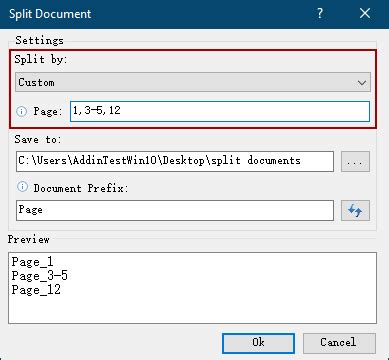Click the Document Prefix text field
Screen dimensions: 389x360
point(175,210)
